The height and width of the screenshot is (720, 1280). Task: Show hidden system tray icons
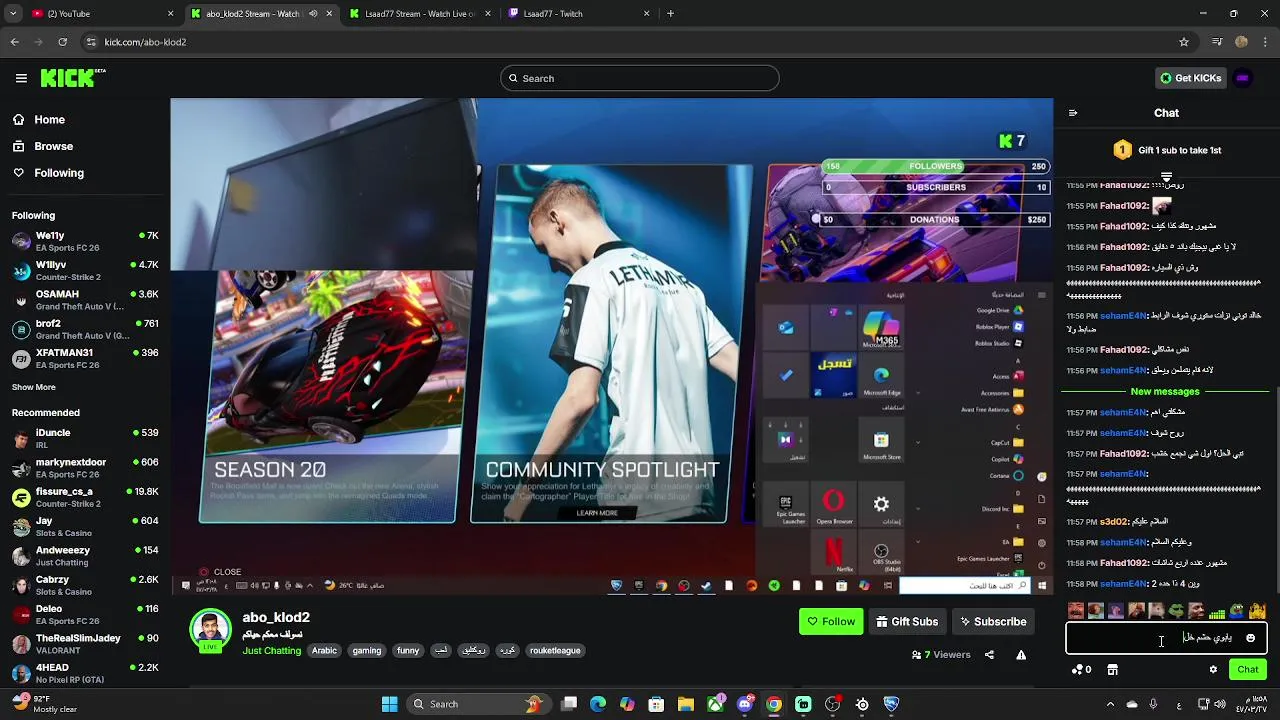tap(1110, 704)
